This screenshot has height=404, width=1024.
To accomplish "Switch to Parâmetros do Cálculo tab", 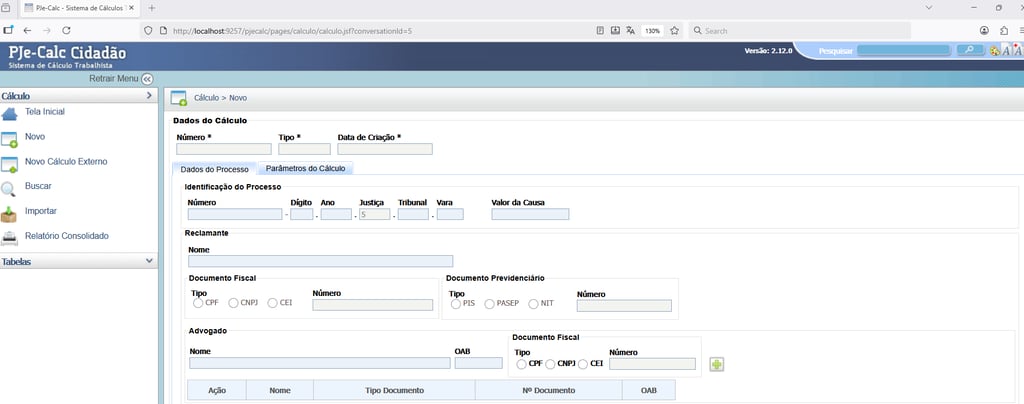I will pos(306,168).
